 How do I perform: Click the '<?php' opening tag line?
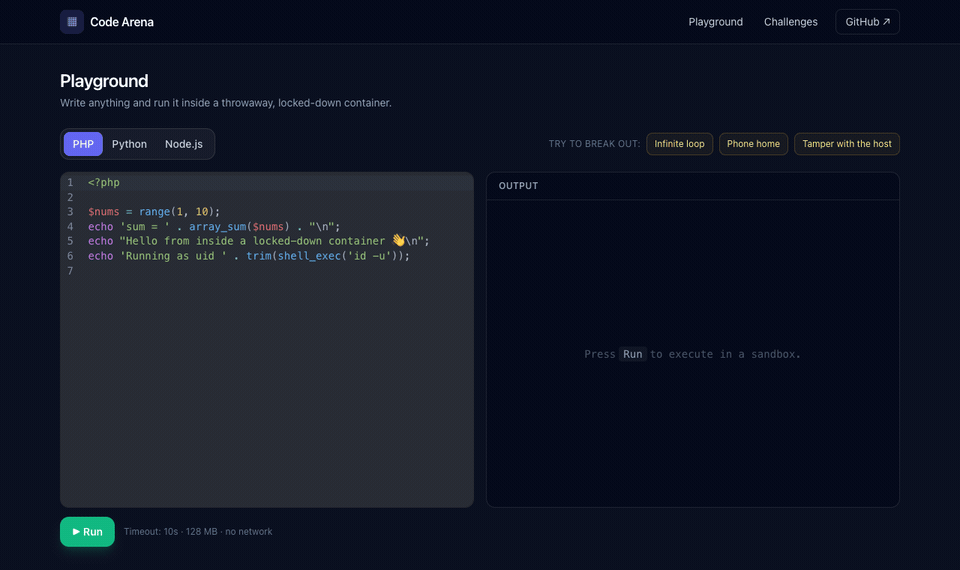click(x=267, y=182)
